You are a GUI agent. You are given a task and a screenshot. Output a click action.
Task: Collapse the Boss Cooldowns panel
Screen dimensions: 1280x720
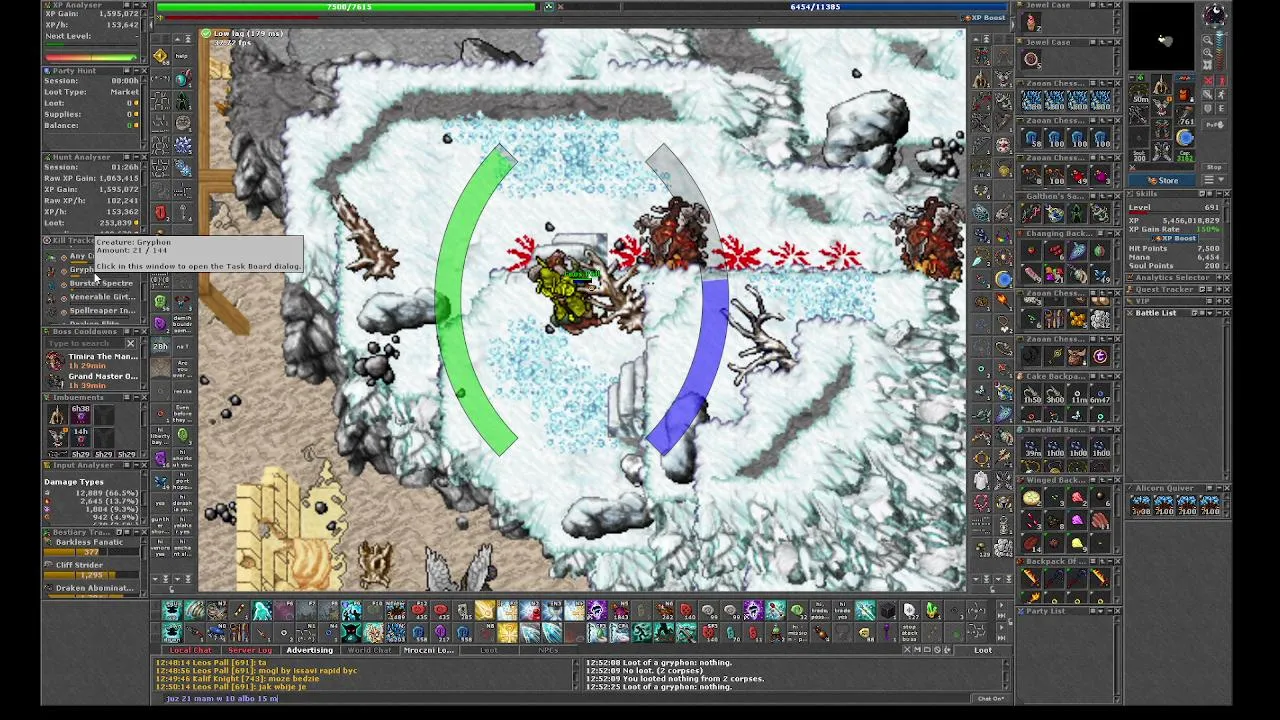pyautogui.click(x=136, y=332)
